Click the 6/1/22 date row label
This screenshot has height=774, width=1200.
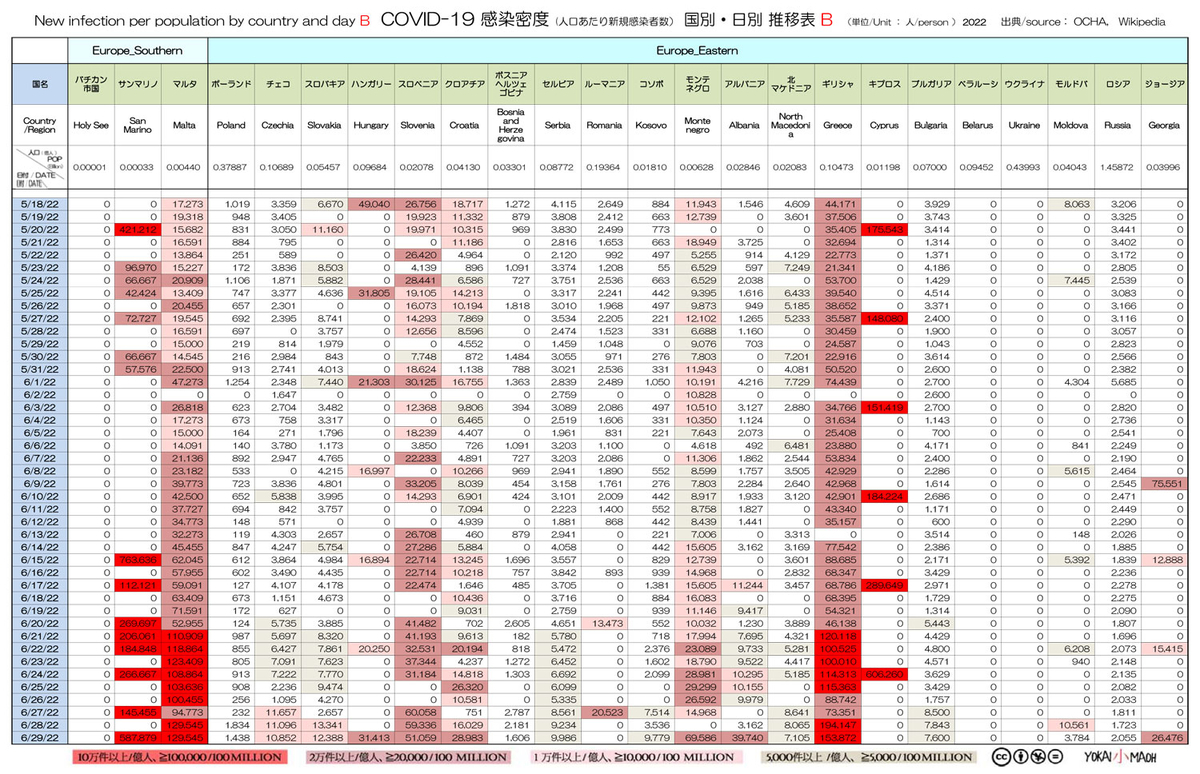coord(40,381)
